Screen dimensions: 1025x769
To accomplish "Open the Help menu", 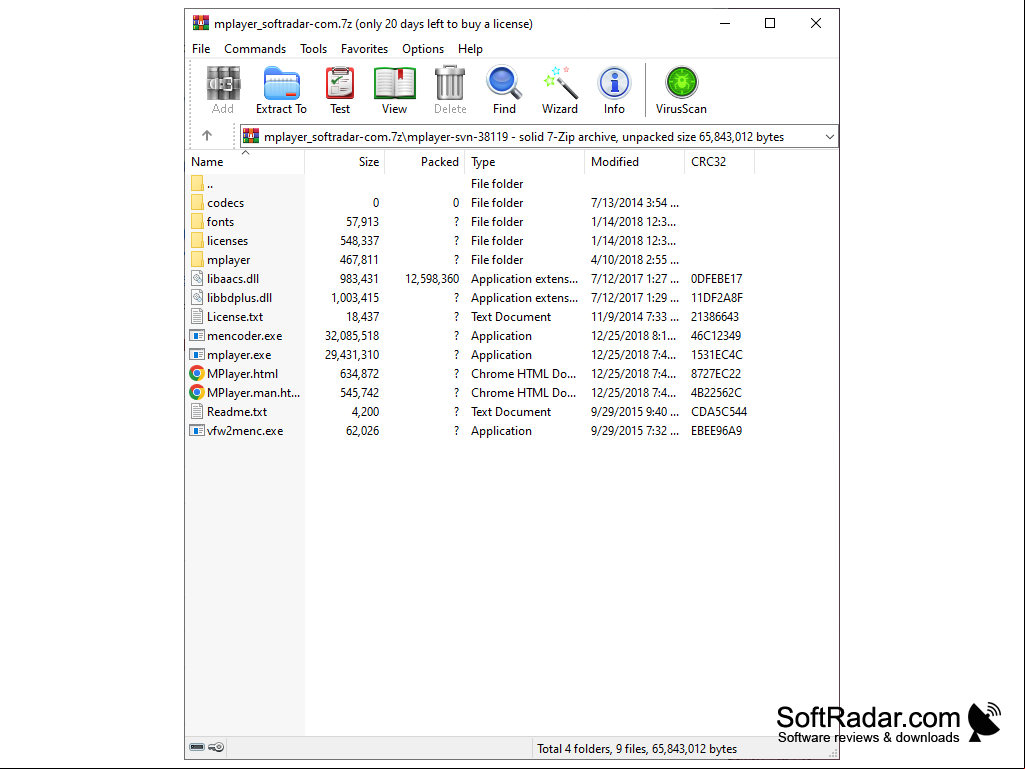I will (x=470, y=49).
